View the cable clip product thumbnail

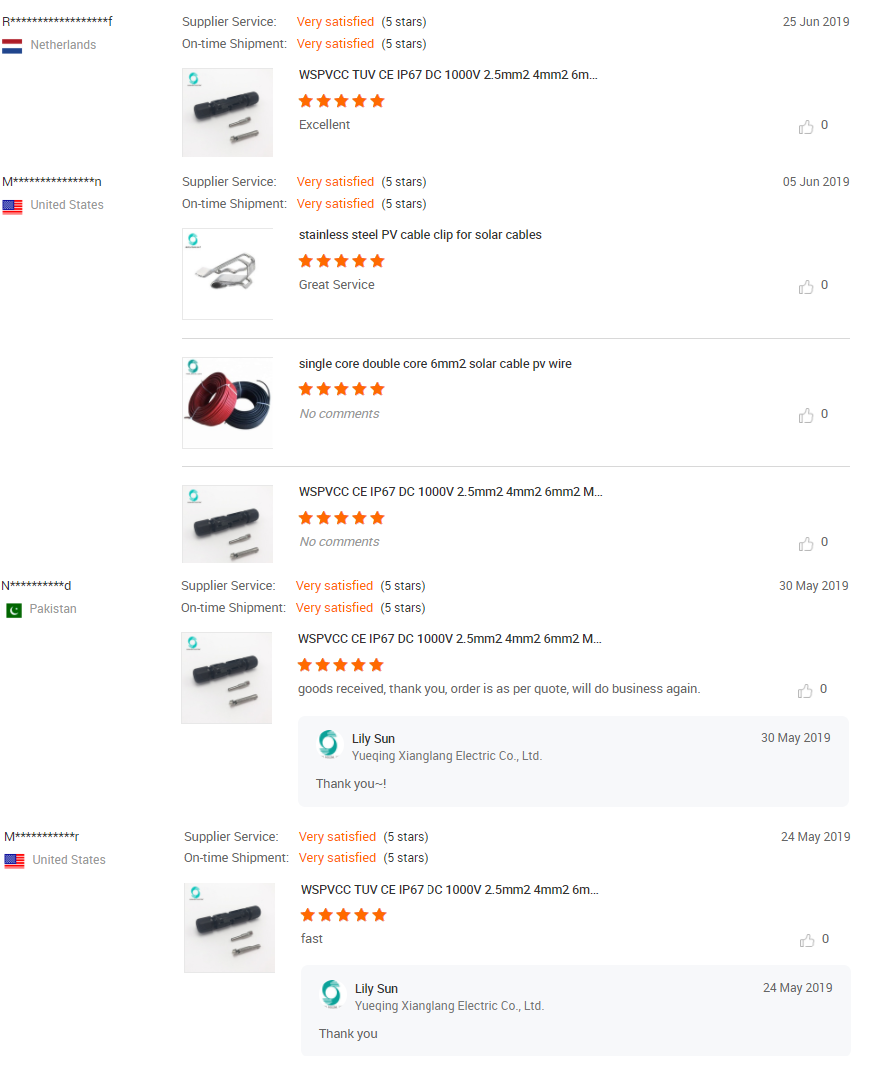pyautogui.click(x=227, y=274)
